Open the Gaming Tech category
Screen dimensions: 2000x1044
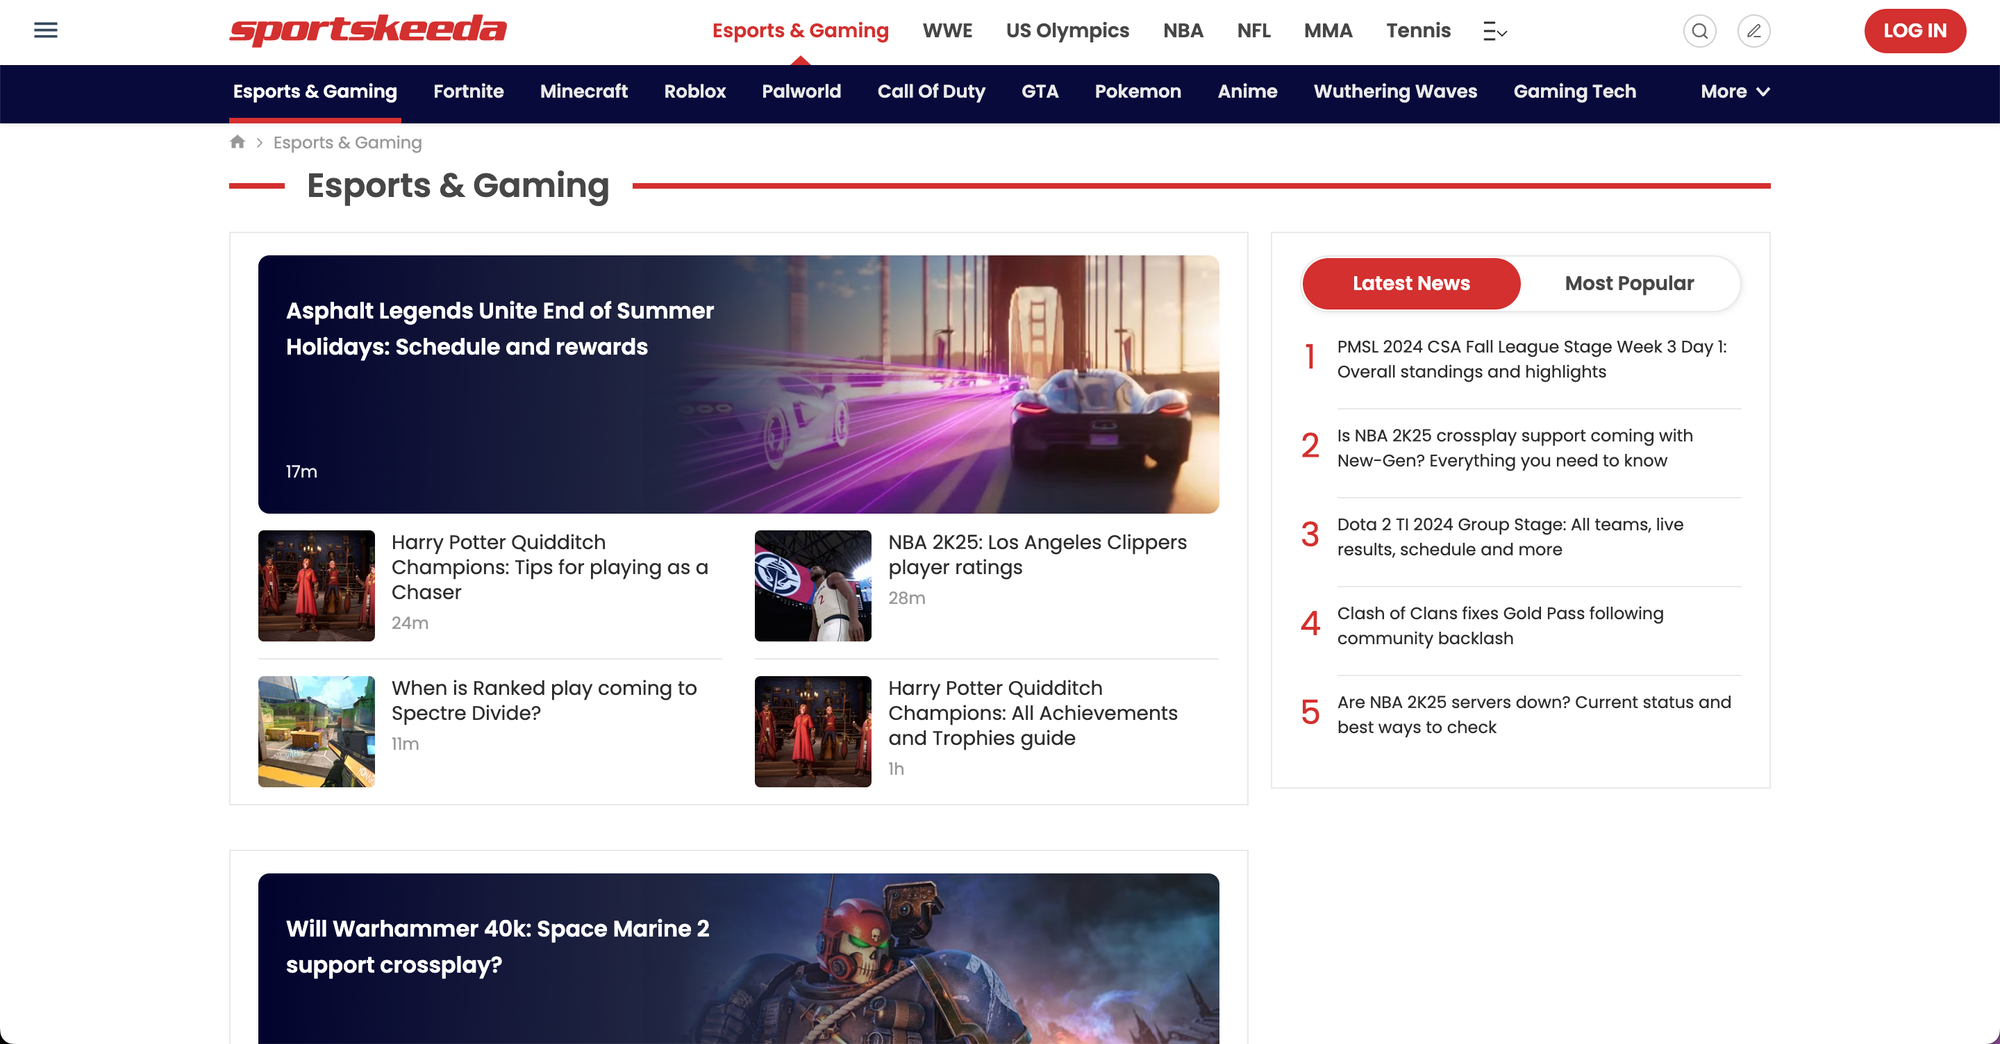pos(1575,91)
